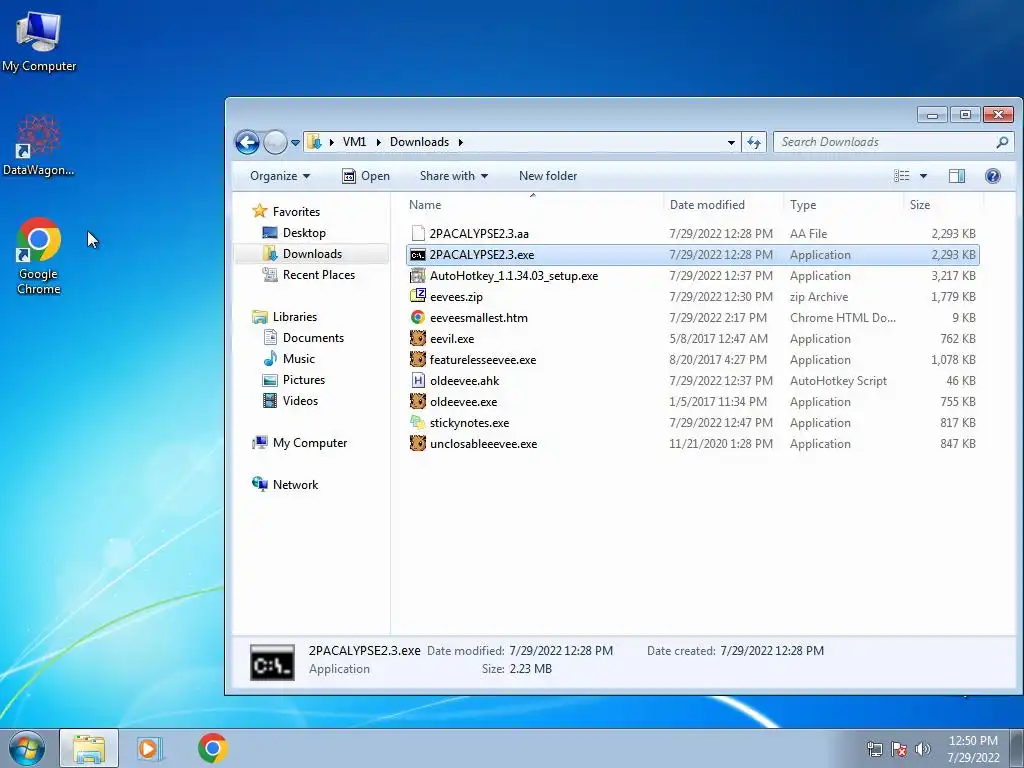Select the 2PACALYPSE2.3.exe file icon
Screen dimensions: 1024x768
click(x=418, y=255)
